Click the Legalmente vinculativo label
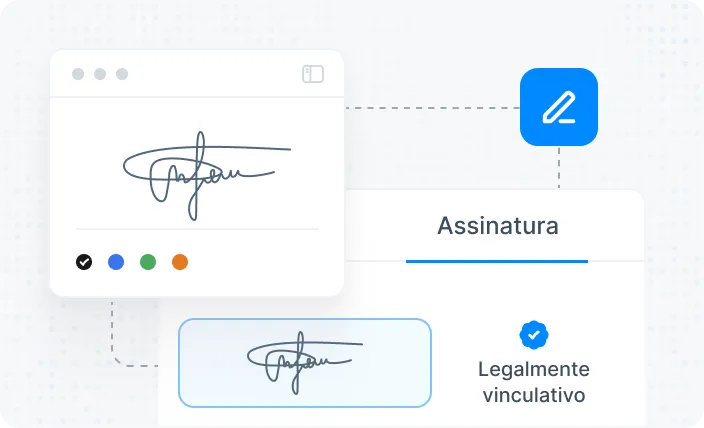704x428 pixels. 533,382
